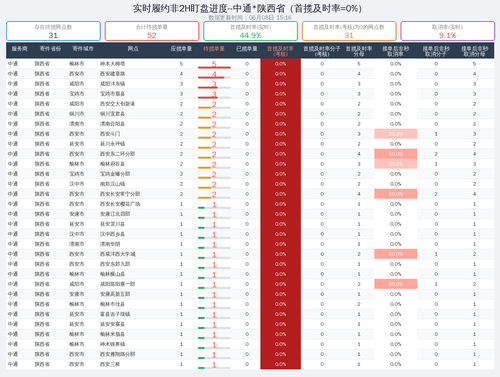Select the 南郑汉山镇 outlet cell
The width and height of the screenshot is (500, 377).
113,184
